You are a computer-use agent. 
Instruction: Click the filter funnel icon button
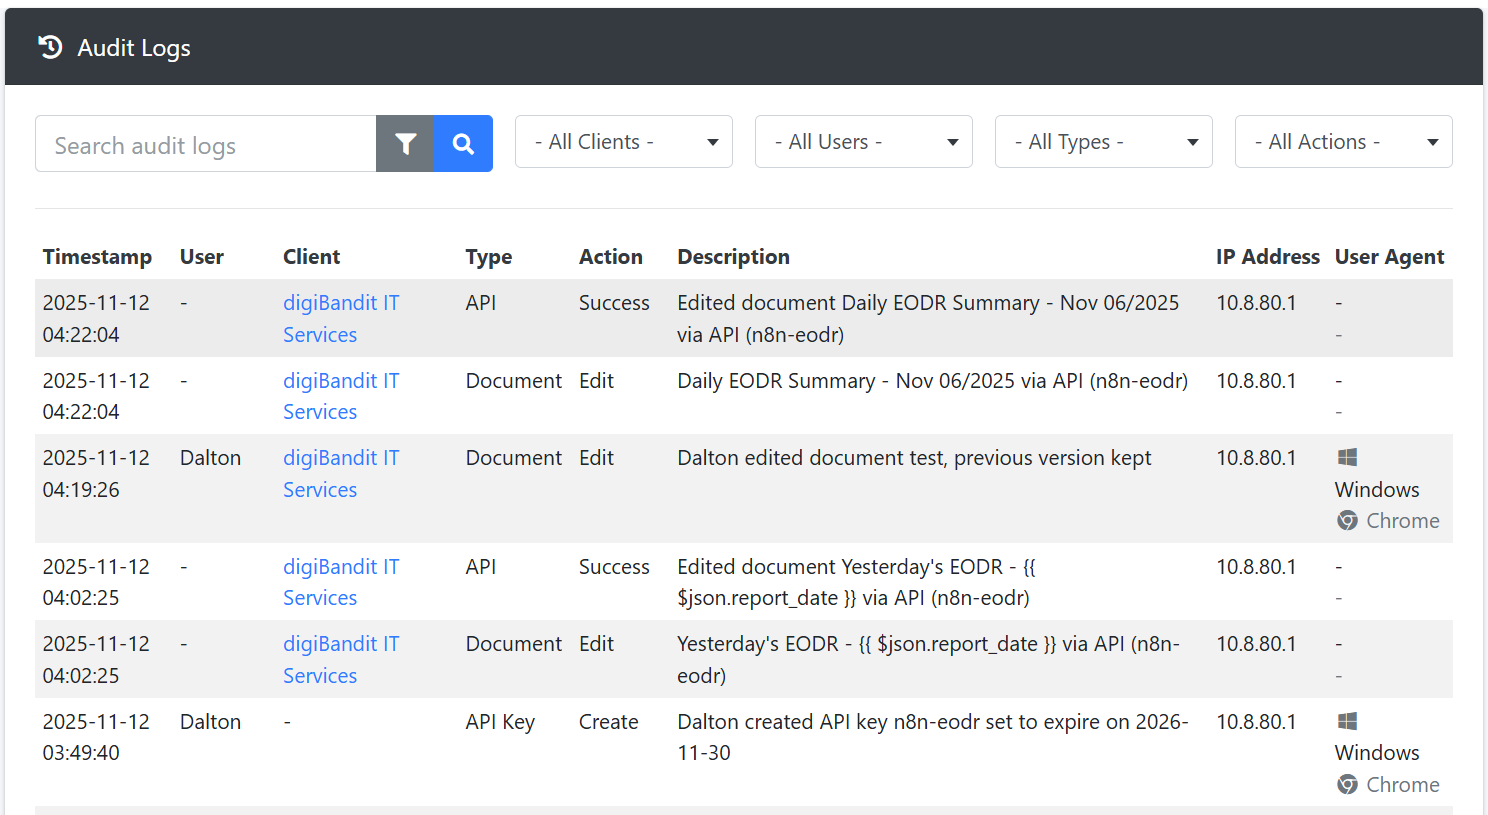point(405,144)
